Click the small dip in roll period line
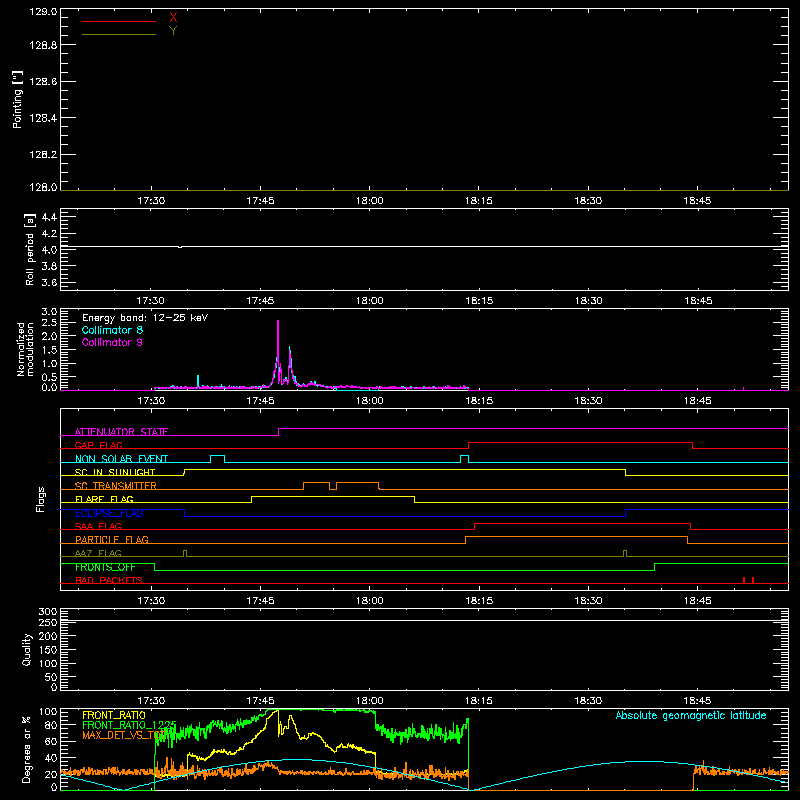The image size is (800, 800). tap(180, 247)
